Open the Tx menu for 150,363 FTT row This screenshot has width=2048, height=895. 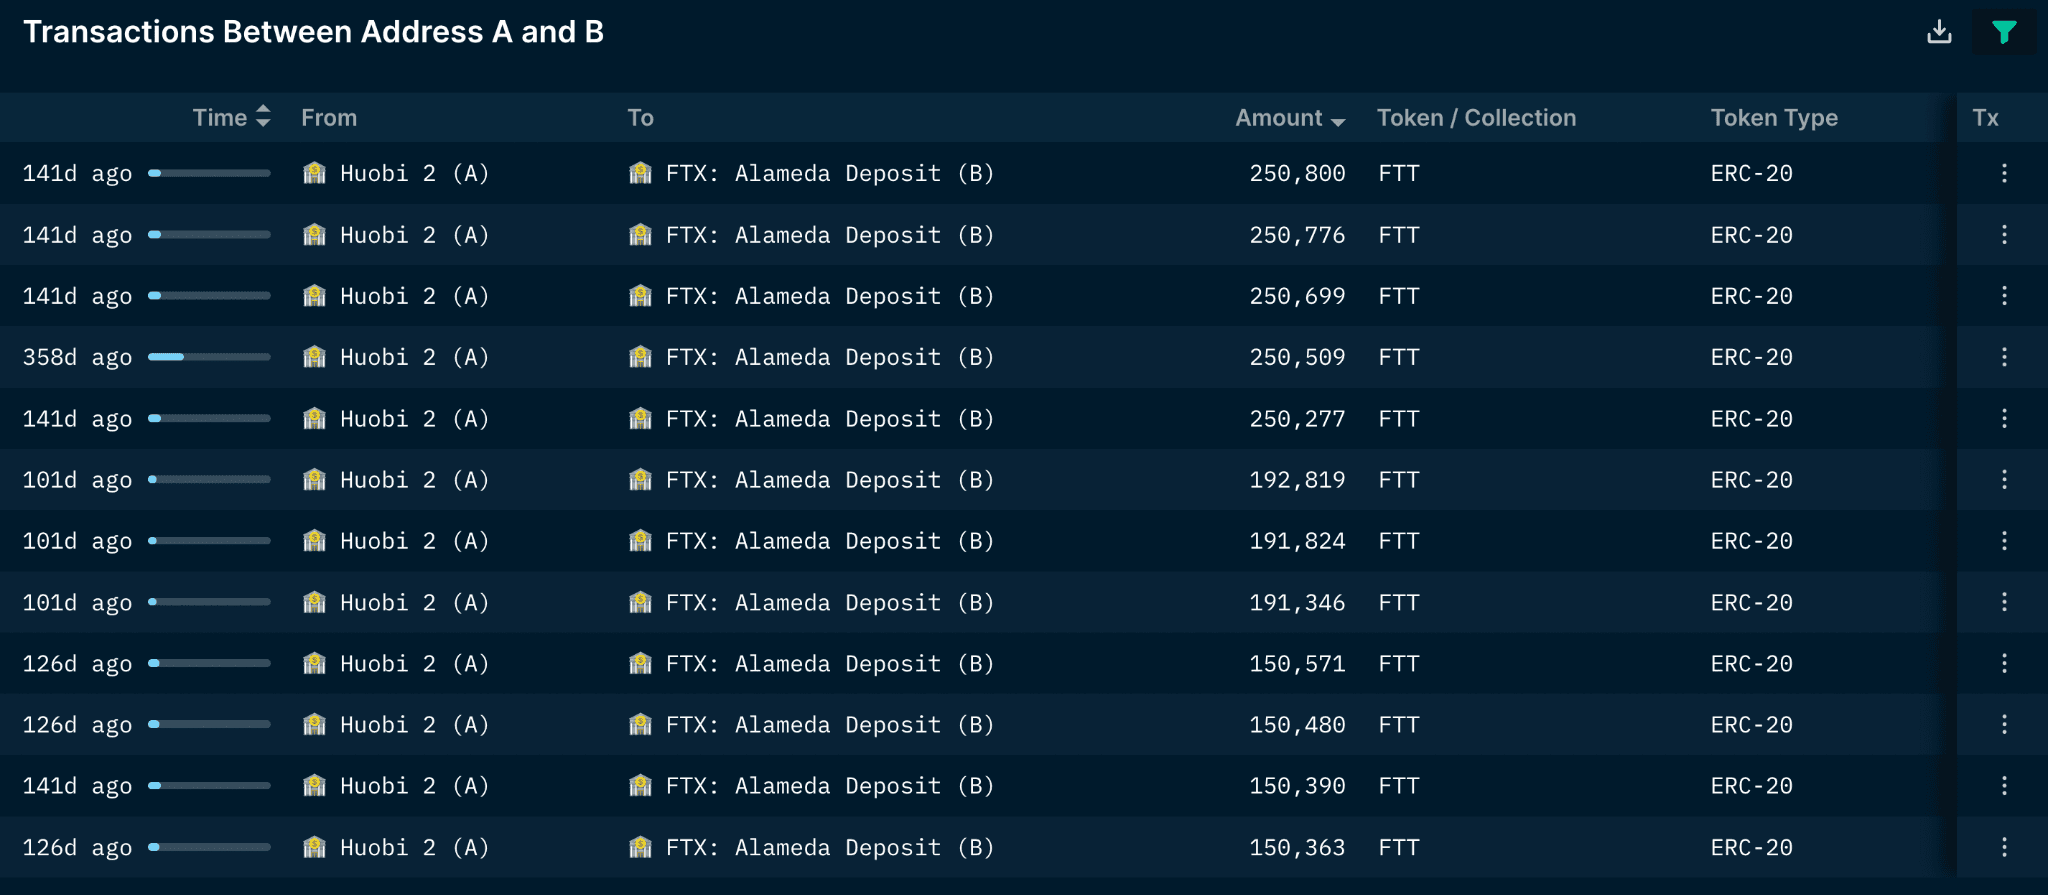pyautogui.click(x=2004, y=847)
